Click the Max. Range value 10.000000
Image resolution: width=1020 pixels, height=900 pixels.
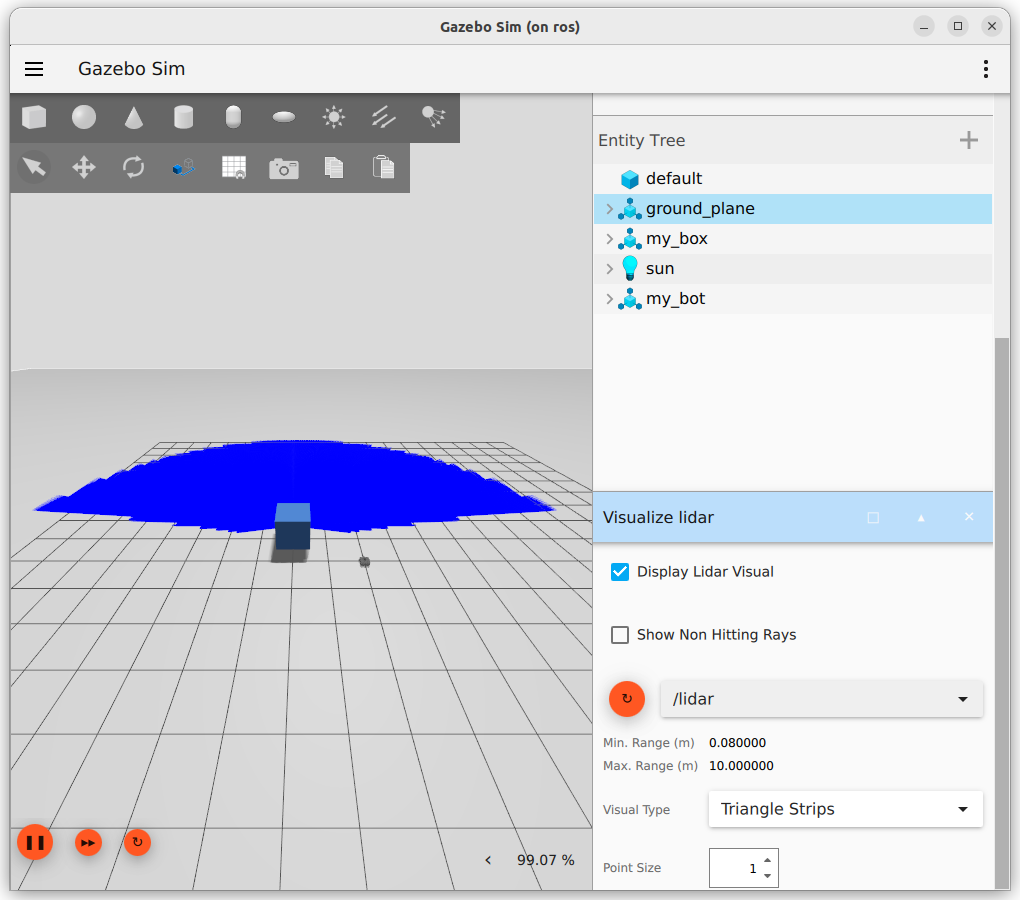(742, 766)
